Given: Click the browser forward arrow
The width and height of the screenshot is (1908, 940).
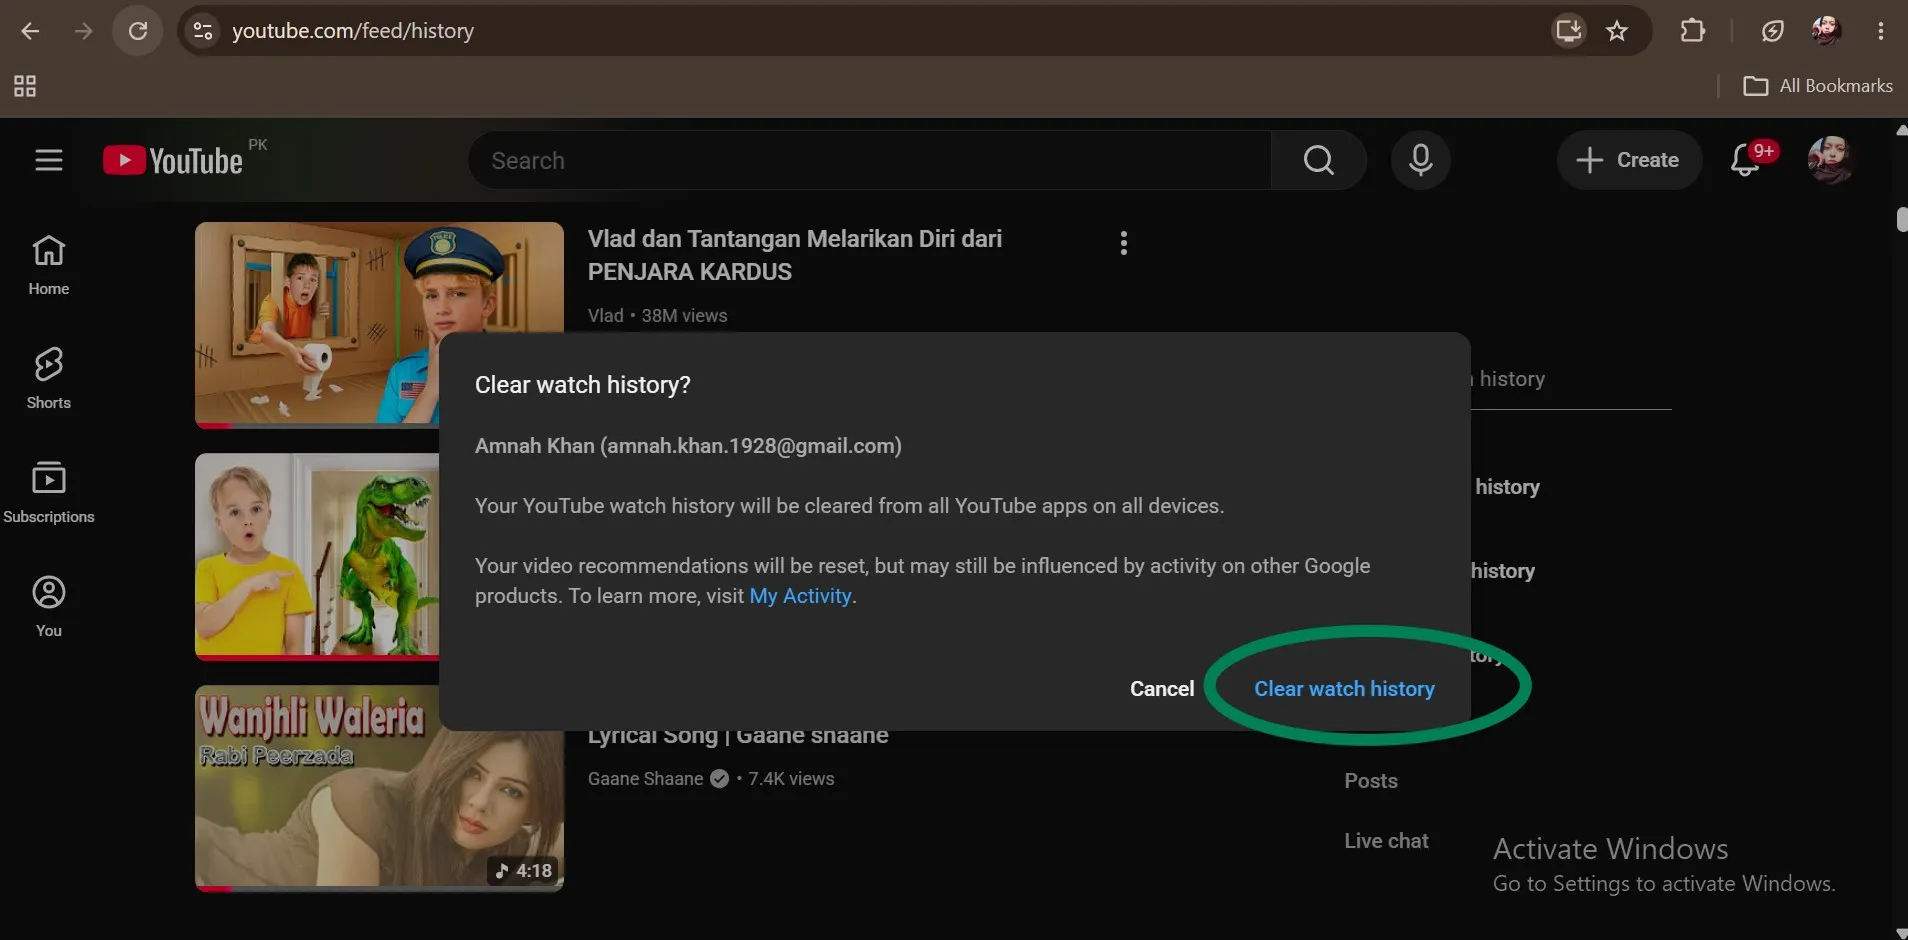Looking at the screenshot, I should click(x=84, y=31).
